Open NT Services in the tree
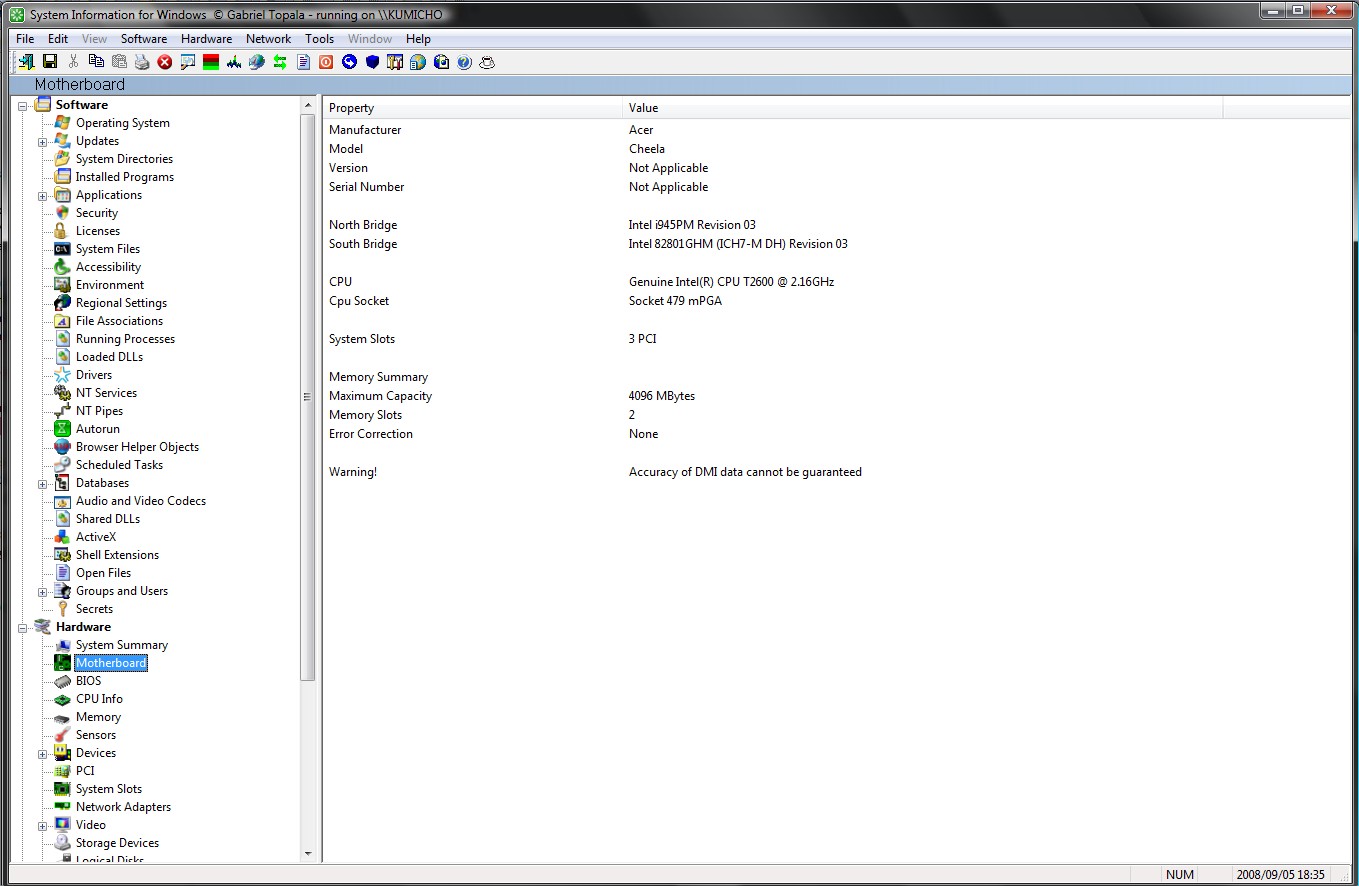Screen dimensions: 1359x886 click(x=106, y=393)
